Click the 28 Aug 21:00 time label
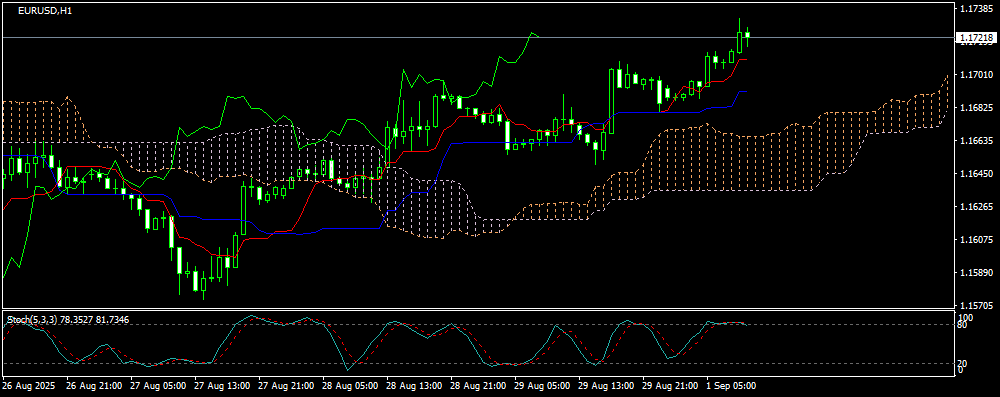The width and height of the screenshot is (1000, 397). point(478,386)
